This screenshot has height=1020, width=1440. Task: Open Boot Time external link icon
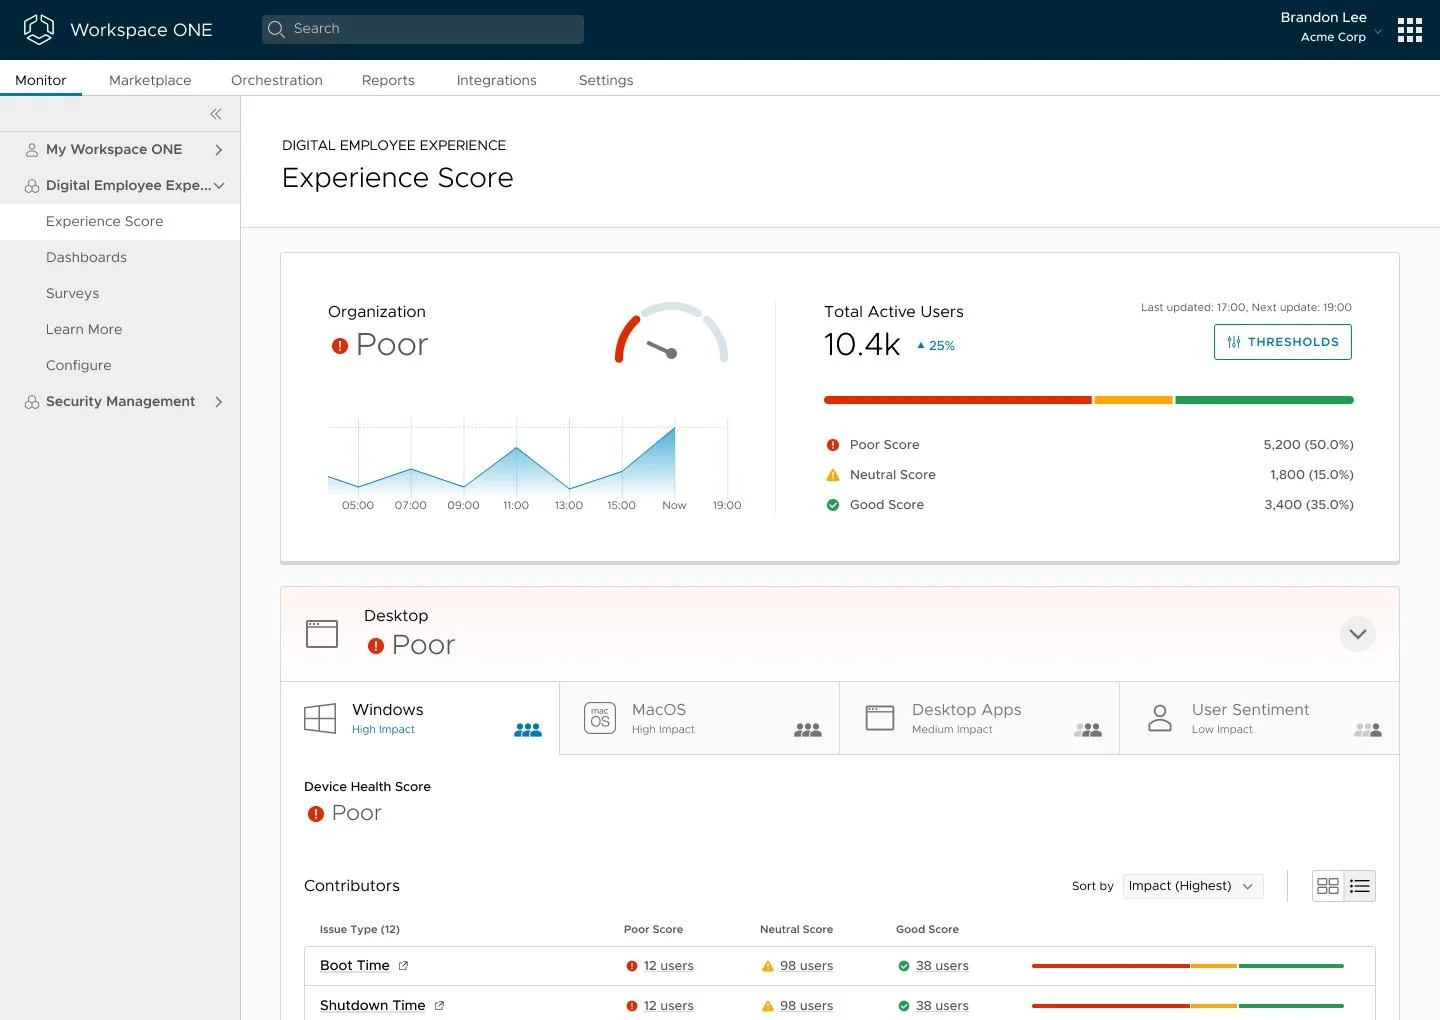(x=404, y=966)
